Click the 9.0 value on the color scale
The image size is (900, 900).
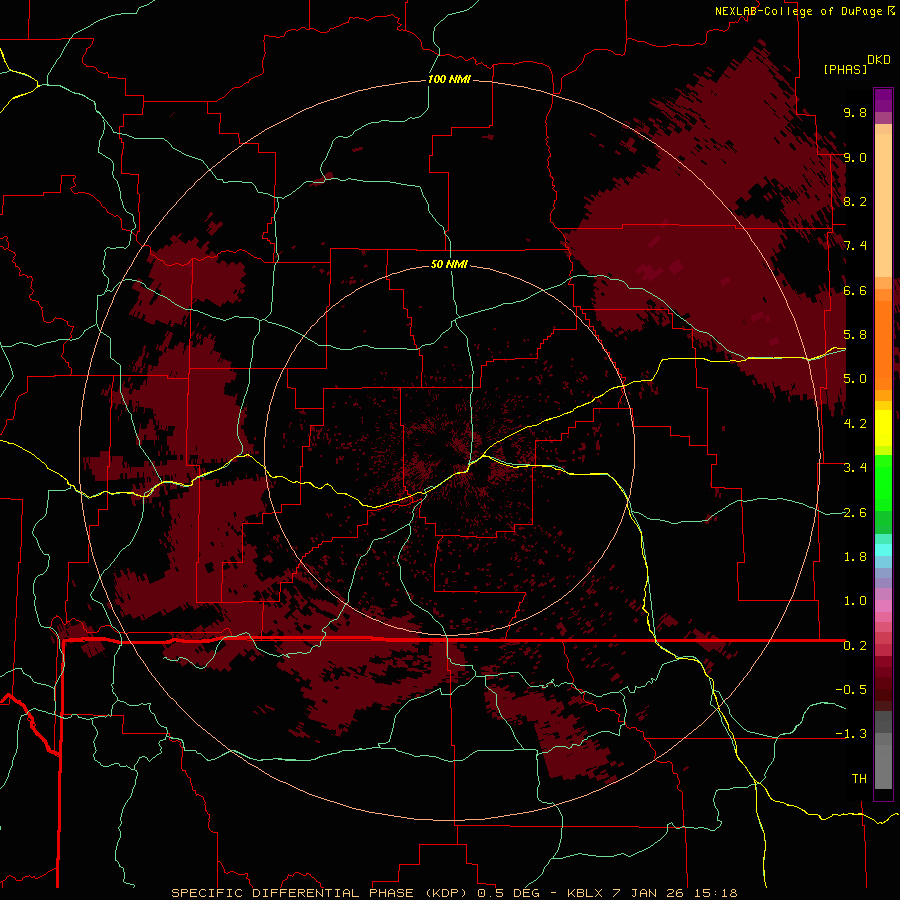pyautogui.click(x=855, y=157)
